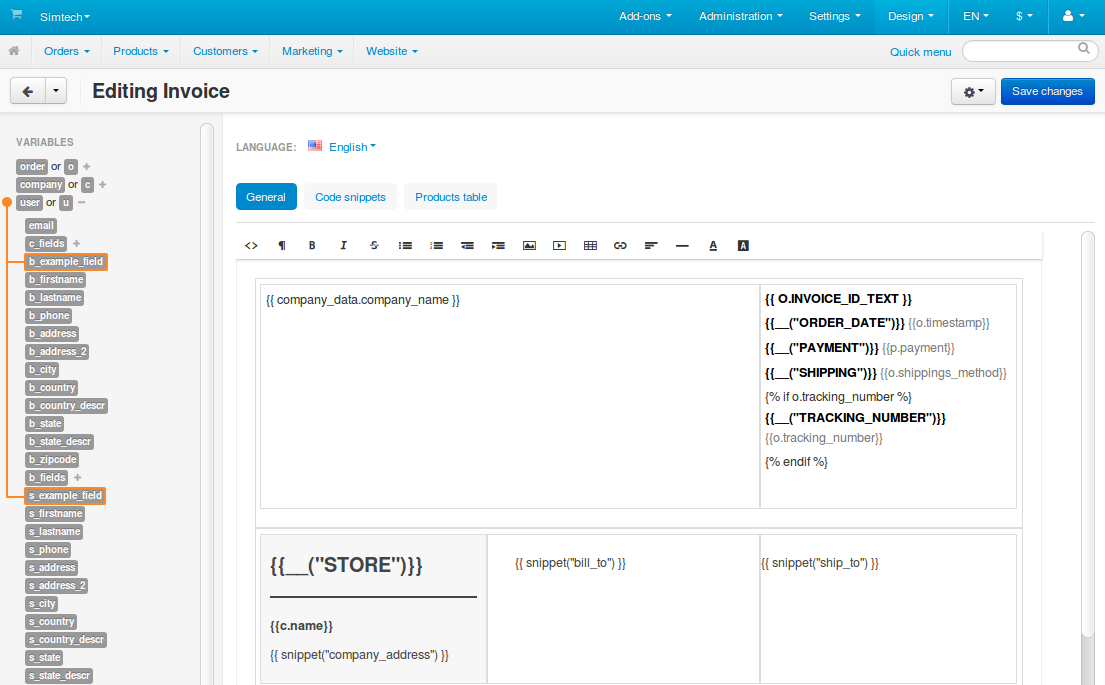
Task: Open the Website menu
Action: coord(392,51)
